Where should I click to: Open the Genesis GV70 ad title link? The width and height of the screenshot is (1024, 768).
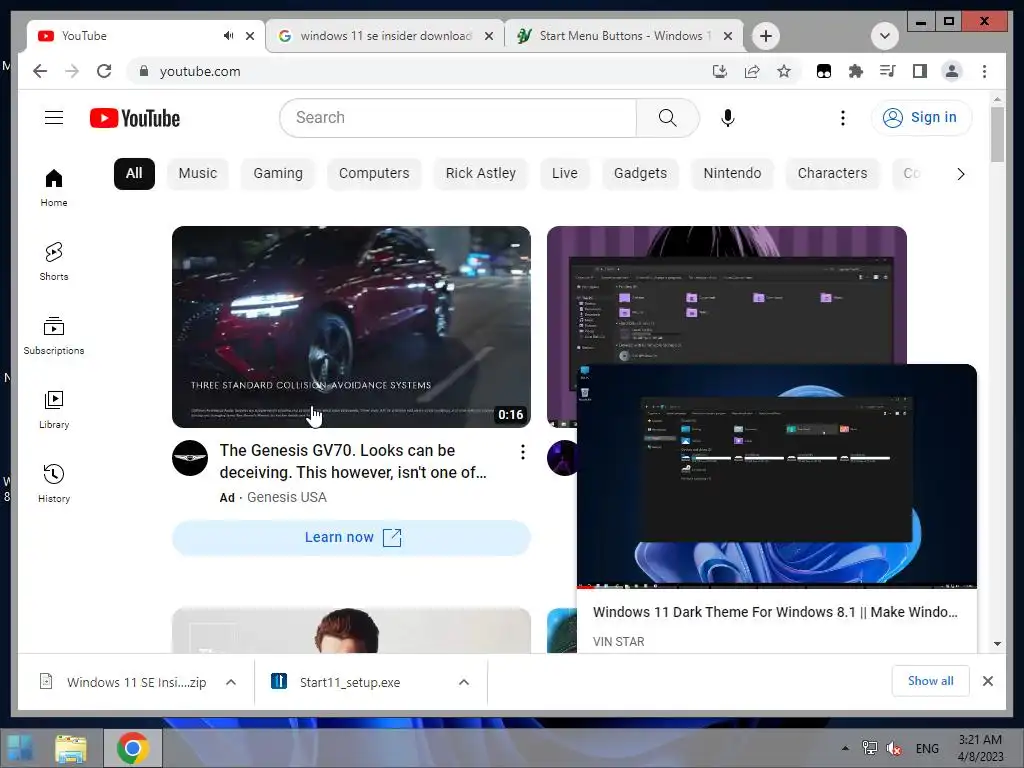click(353, 461)
